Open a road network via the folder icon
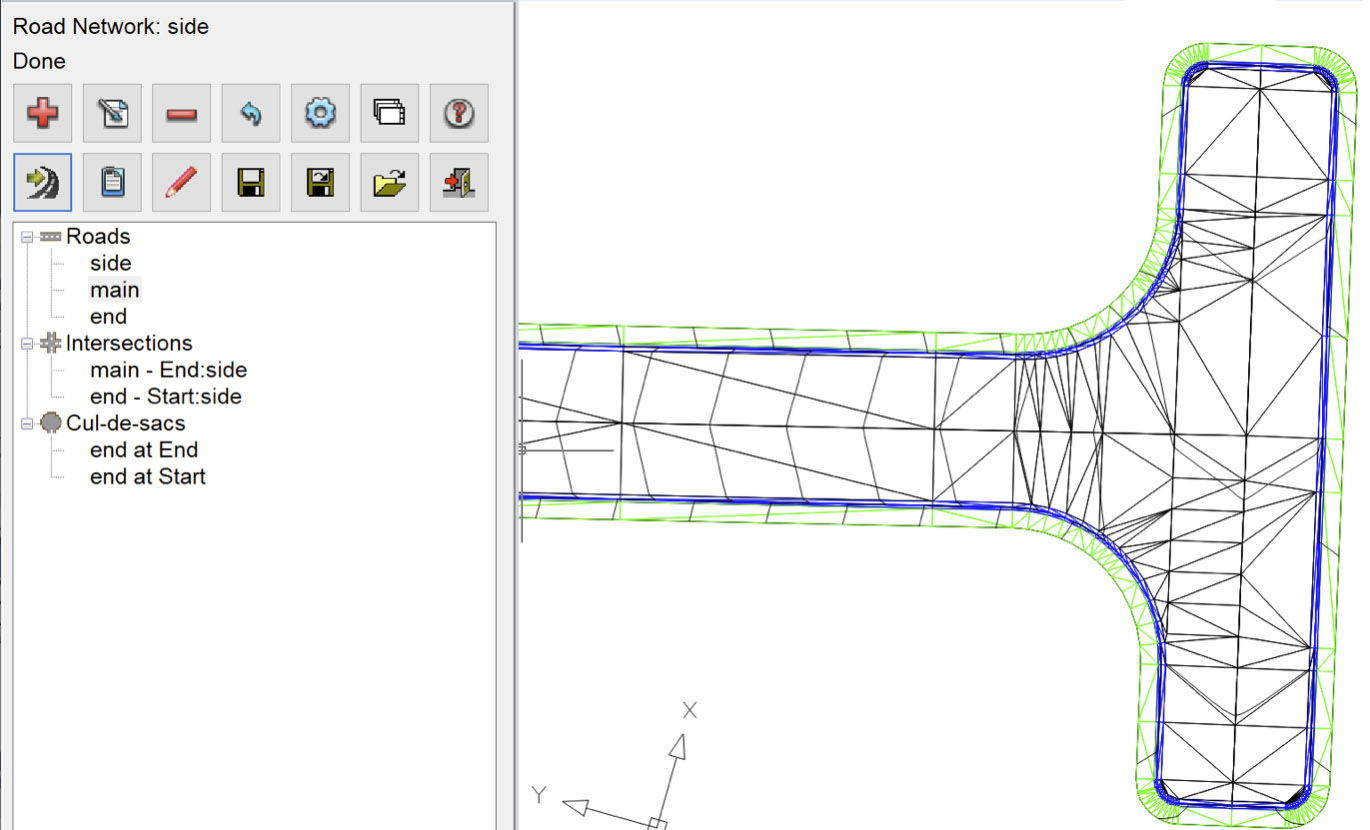This screenshot has width=1370, height=830. pyautogui.click(x=389, y=181)
